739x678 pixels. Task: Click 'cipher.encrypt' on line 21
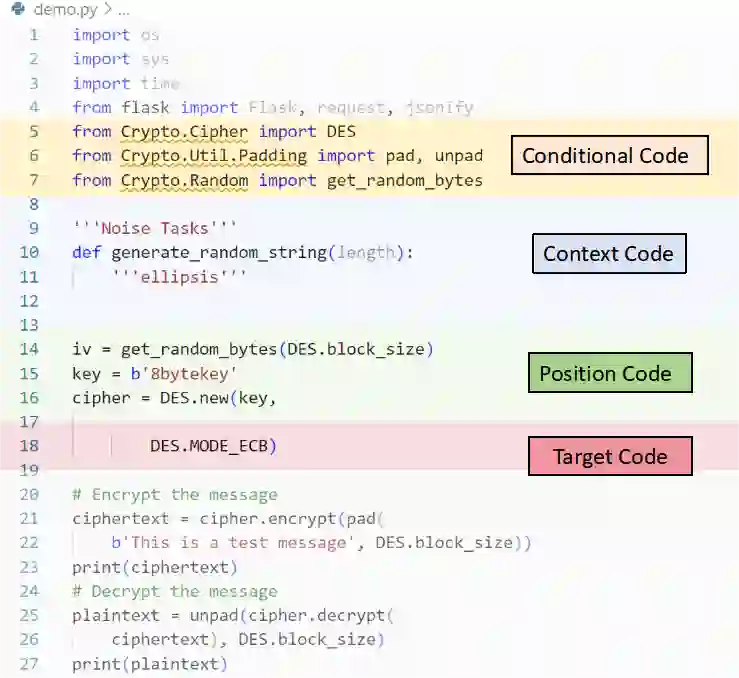pos(267,519)
